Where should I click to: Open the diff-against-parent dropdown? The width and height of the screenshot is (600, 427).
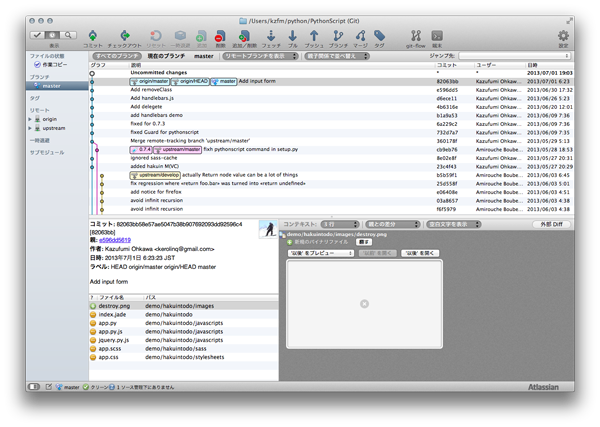(x=393, y=224)
